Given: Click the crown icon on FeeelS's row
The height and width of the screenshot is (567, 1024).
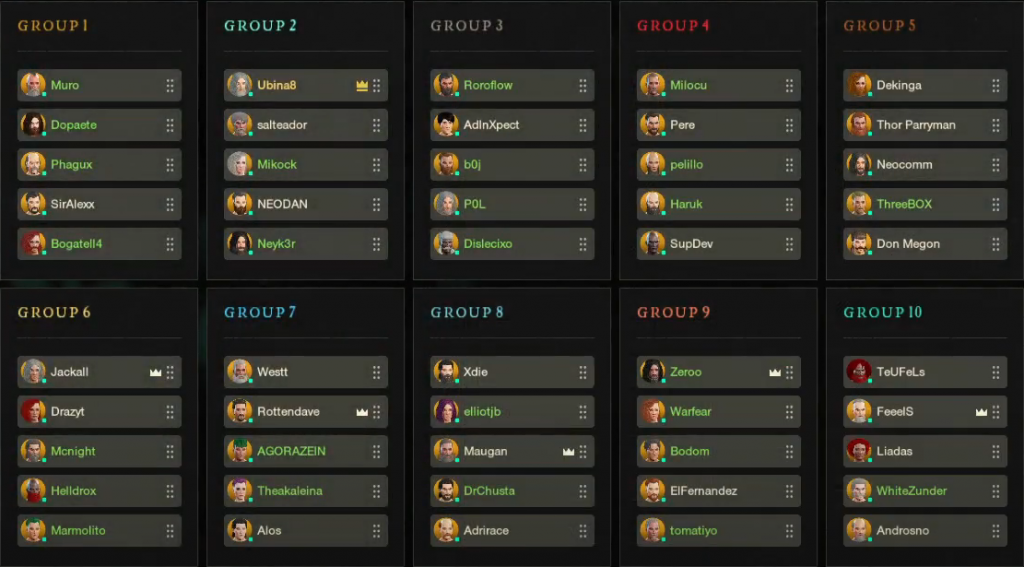Looking at the screenshot, I should 981,412.
